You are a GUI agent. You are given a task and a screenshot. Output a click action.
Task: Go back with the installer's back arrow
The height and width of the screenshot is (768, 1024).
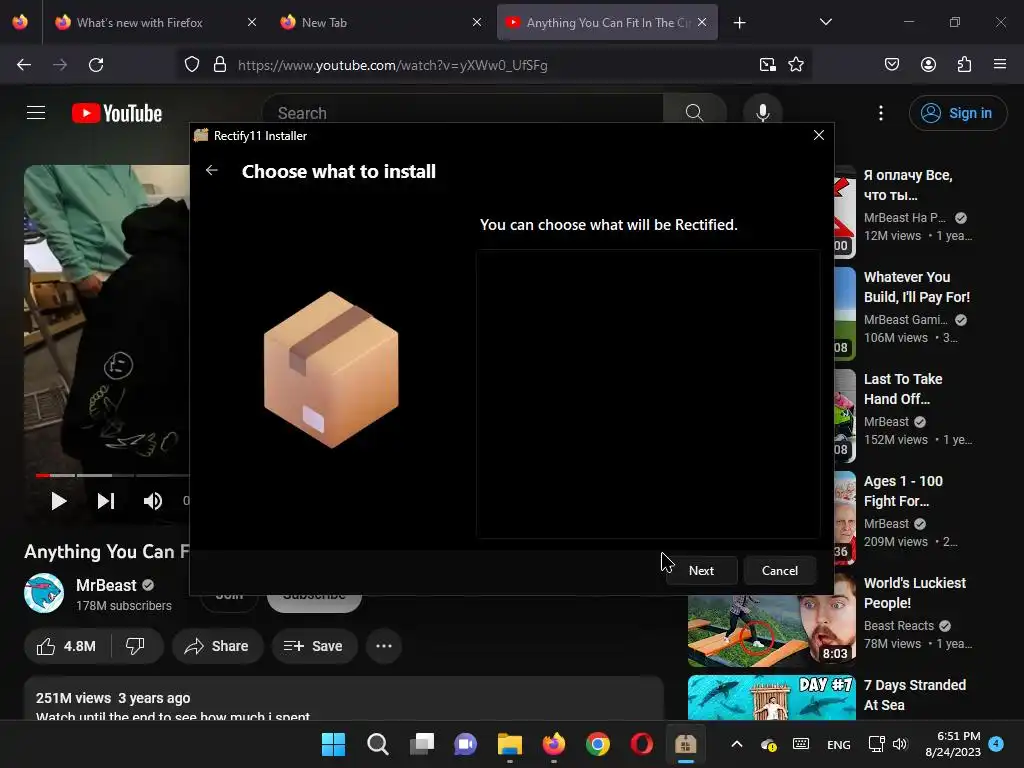(x=212, y=170)
